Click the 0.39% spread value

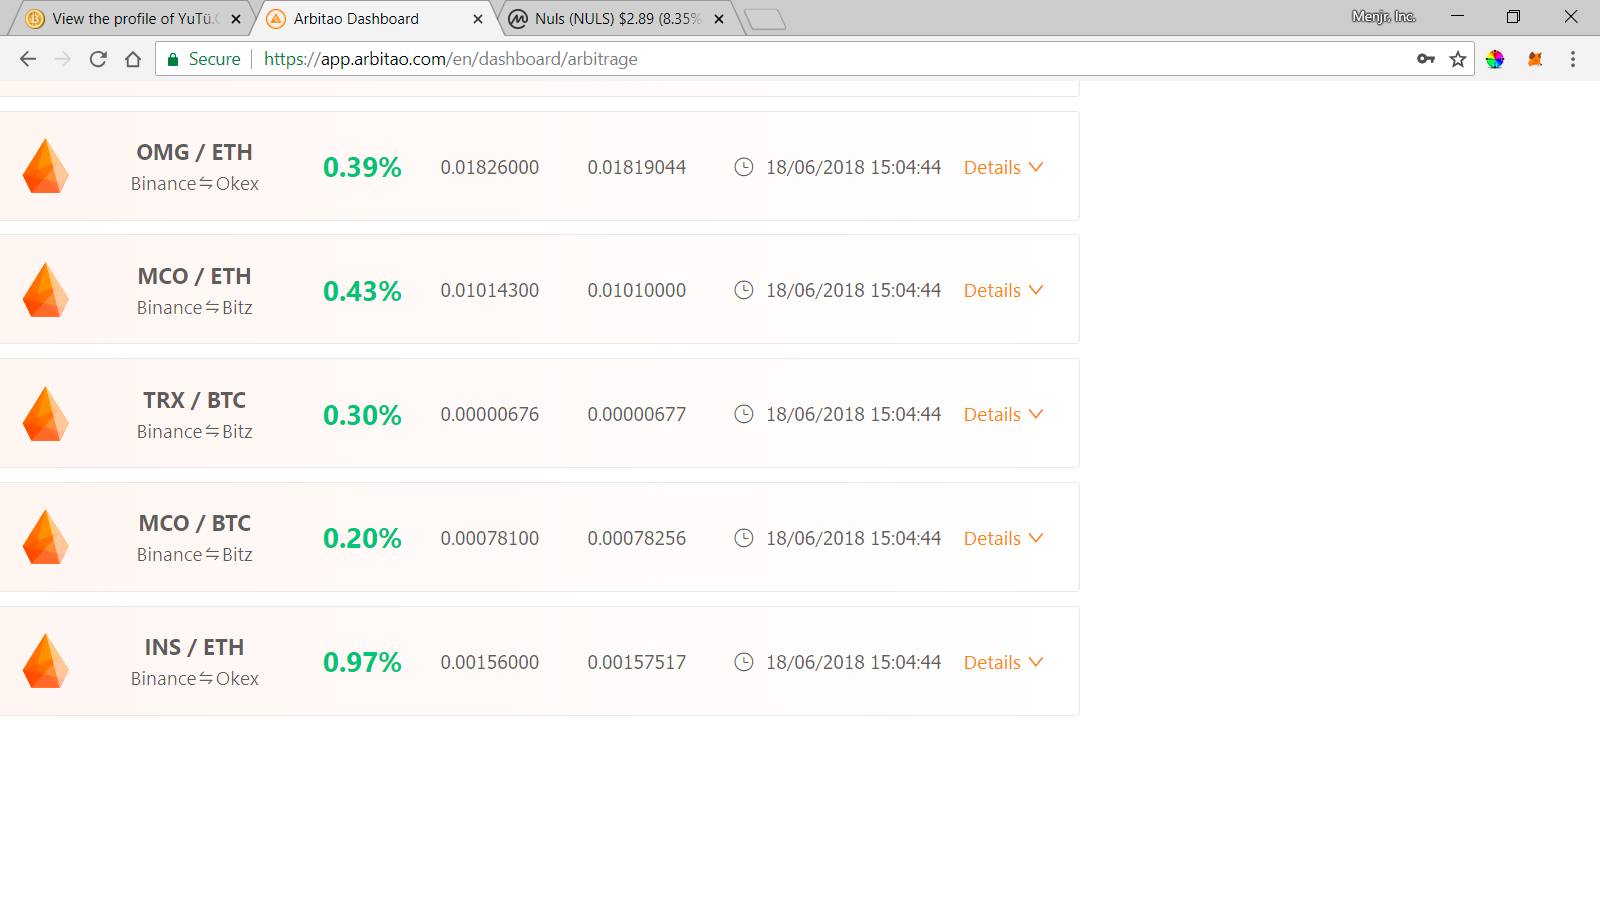(362, 167)
